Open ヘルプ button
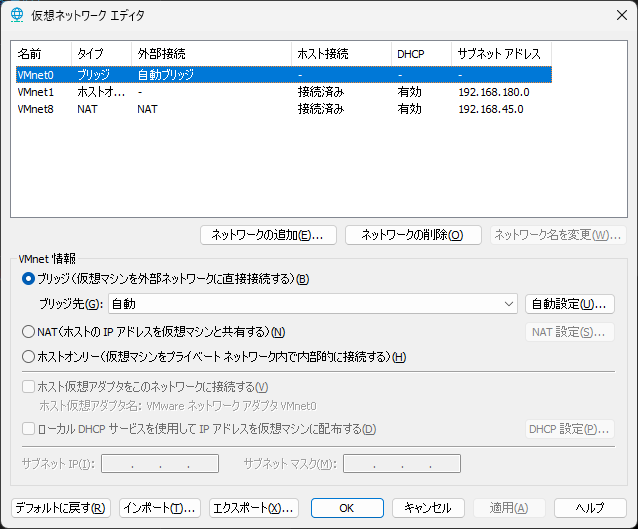Viewport: 638px width, 529px height. click(x=590, y=508)
